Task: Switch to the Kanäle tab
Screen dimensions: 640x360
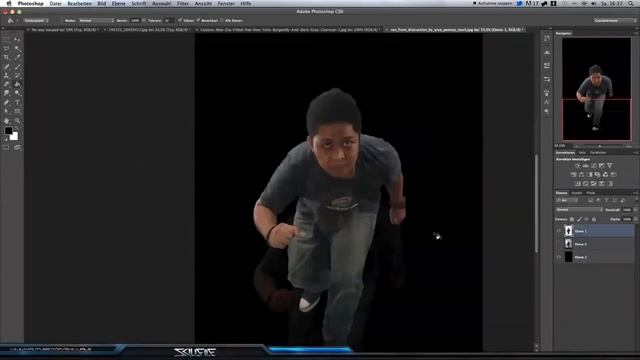Action: point(576,193)
